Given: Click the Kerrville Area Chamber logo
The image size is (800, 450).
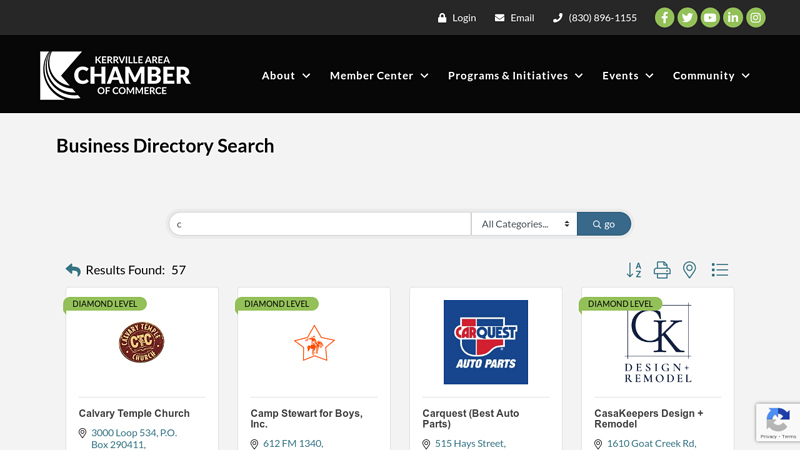Looking at the screenshot, I should (115, 75).
